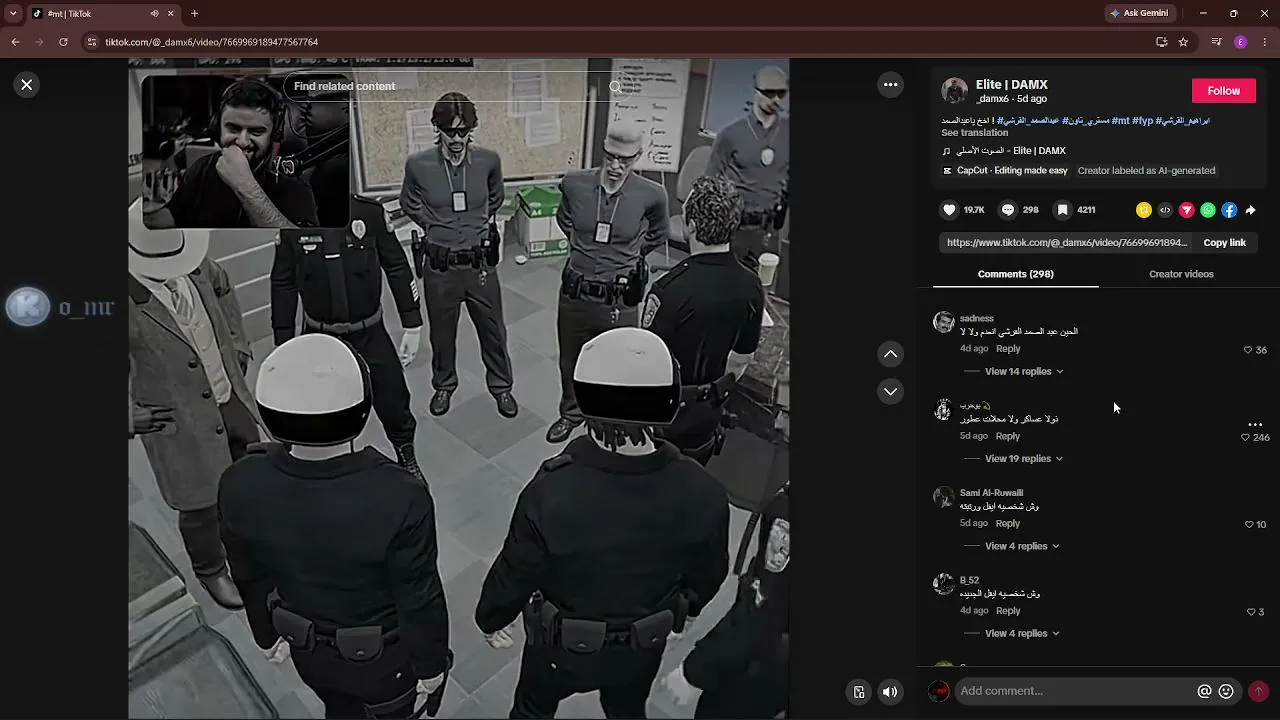Click the Follow button
This screenshot has width=1280, height=720.
tap(1223, 90)
